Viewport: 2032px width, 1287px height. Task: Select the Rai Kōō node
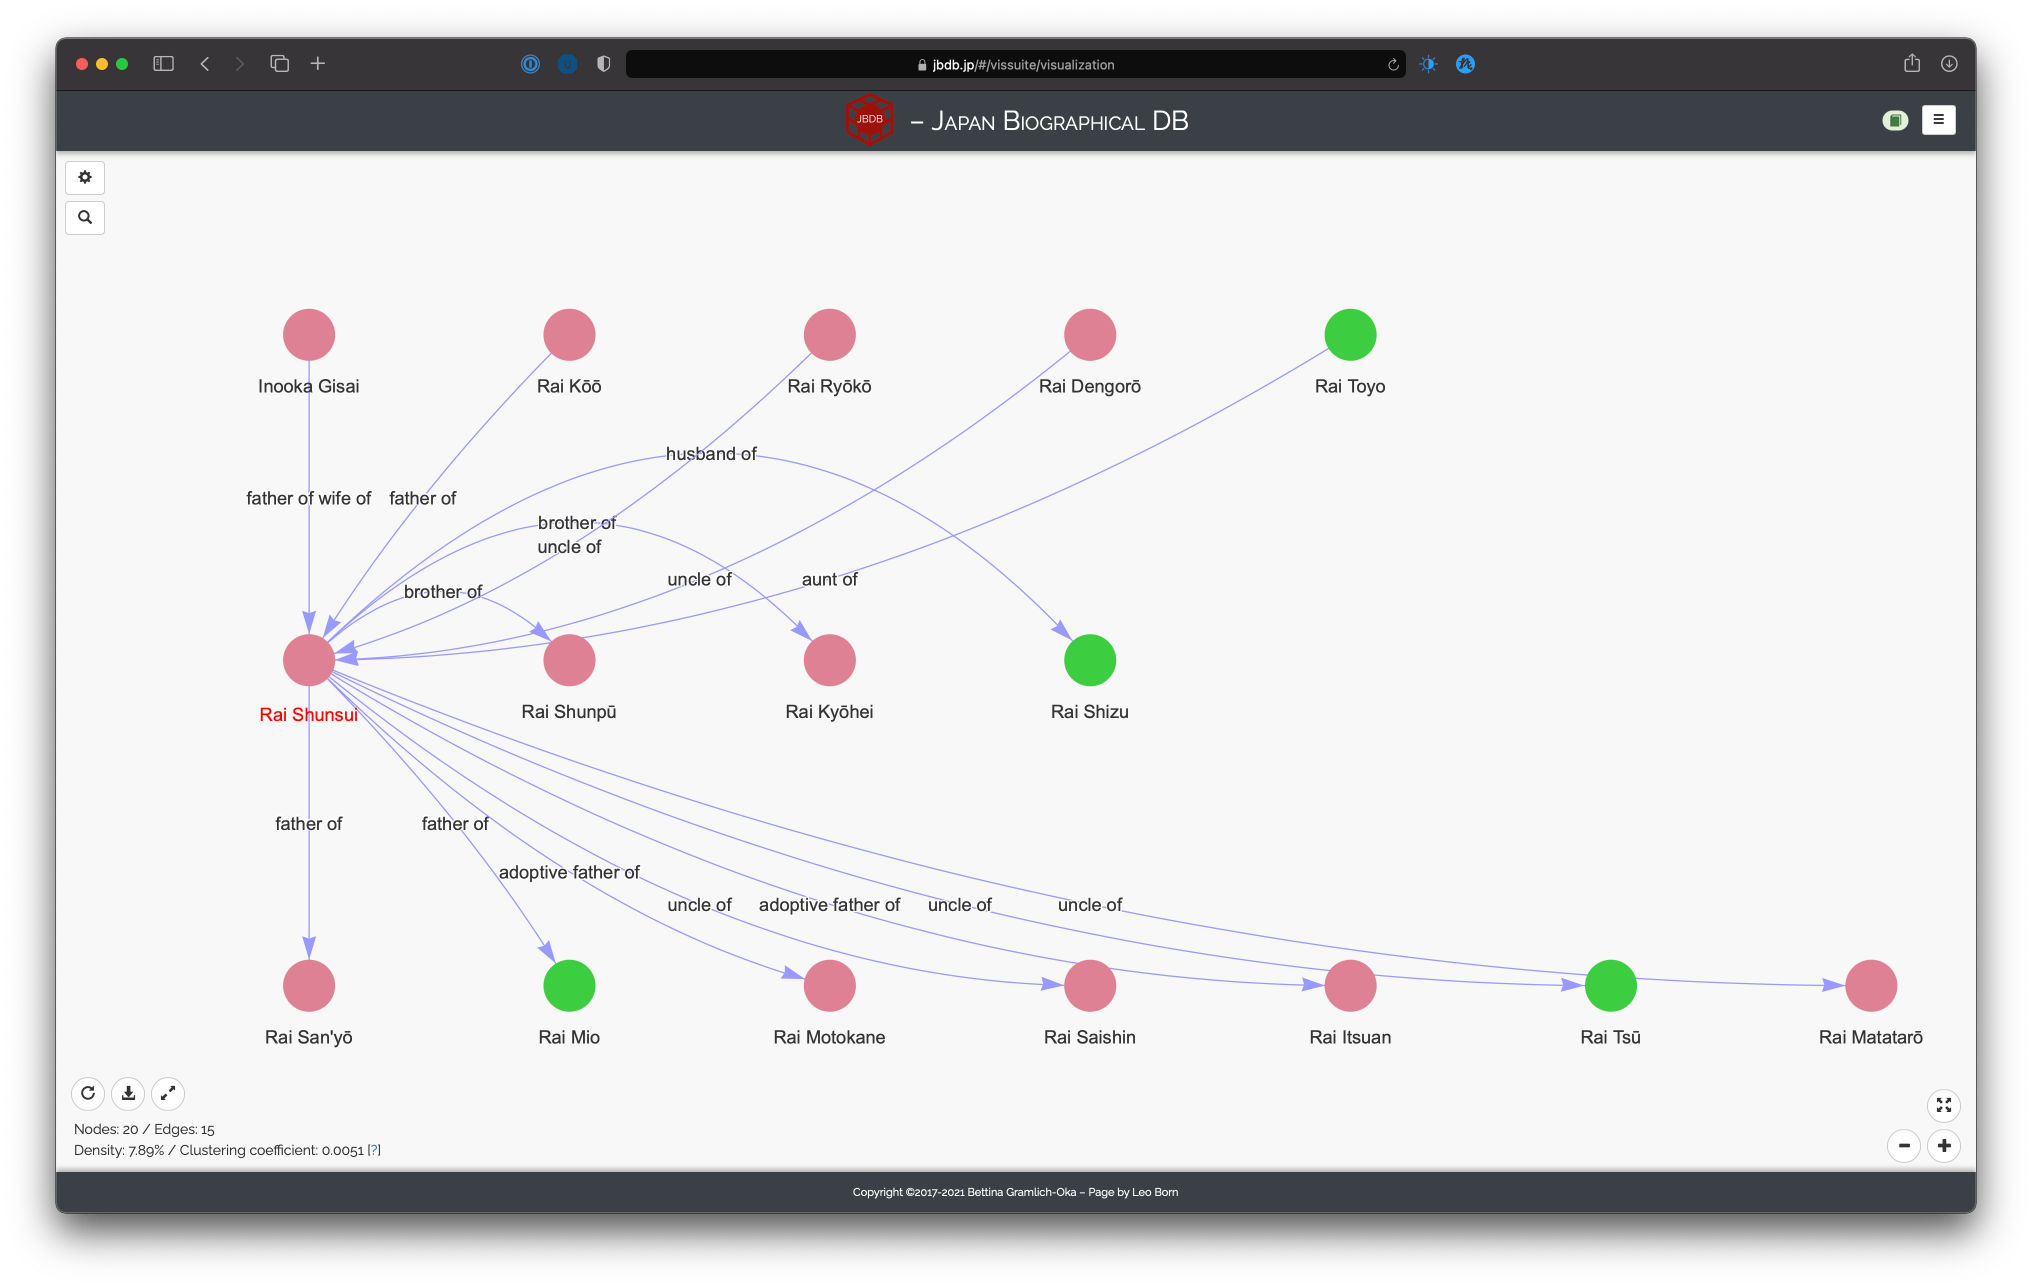coord(569,334)
